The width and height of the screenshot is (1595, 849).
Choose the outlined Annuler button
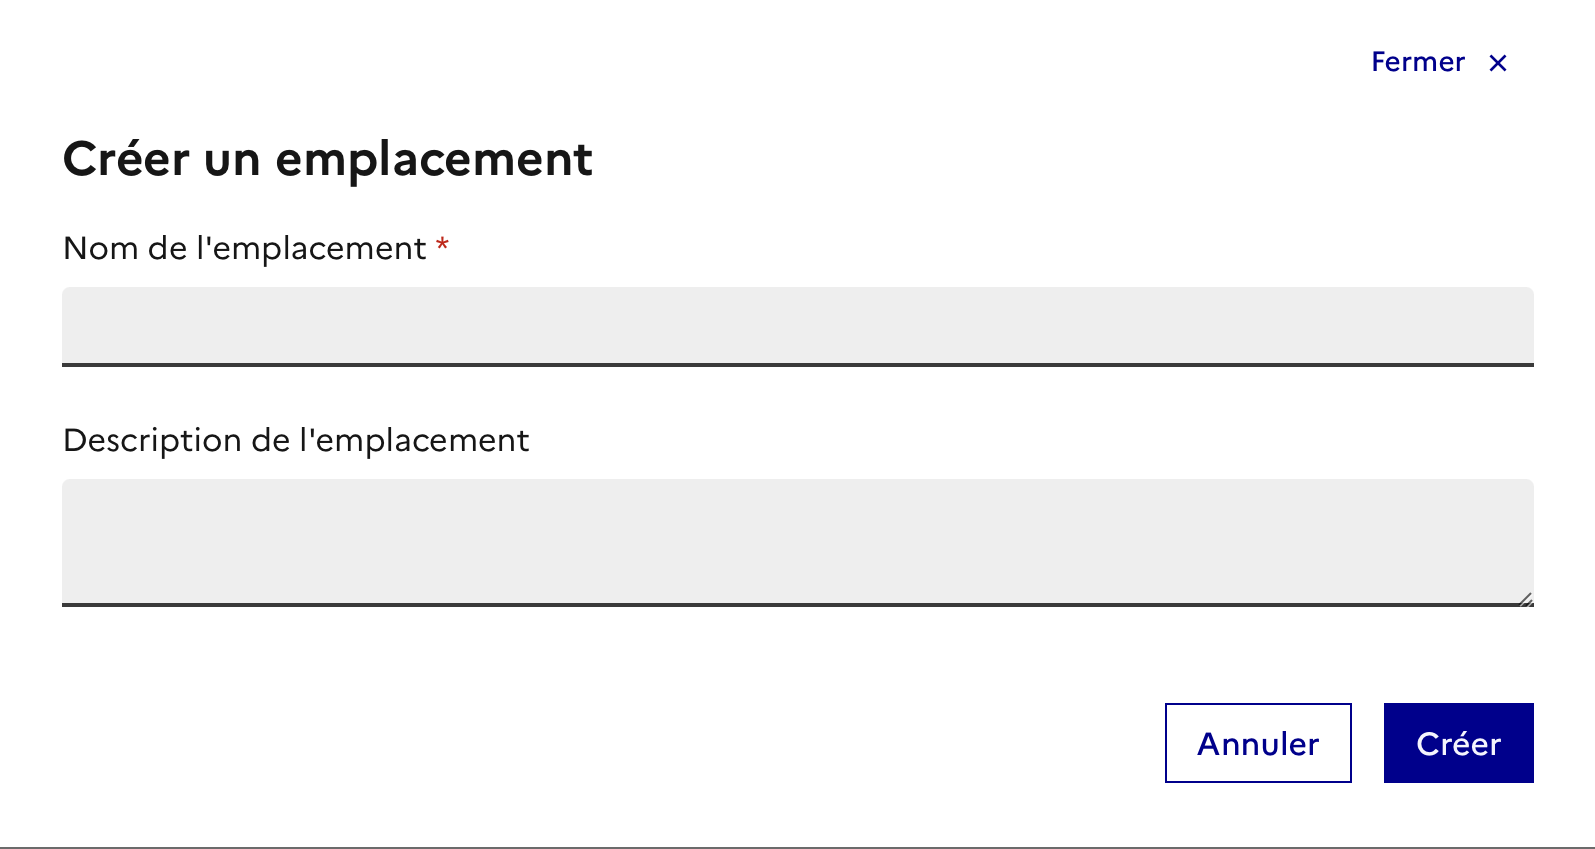click(x=1258, y=743)
